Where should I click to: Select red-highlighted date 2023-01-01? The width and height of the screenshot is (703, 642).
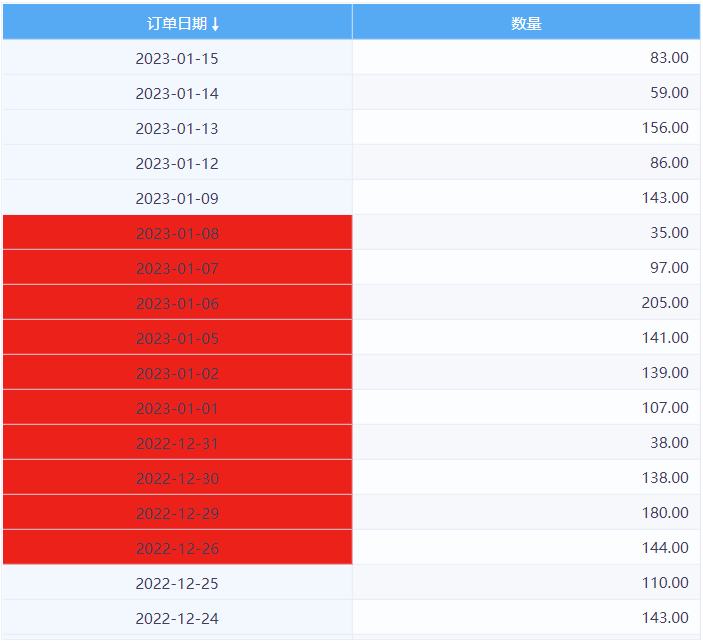point(177,408)
